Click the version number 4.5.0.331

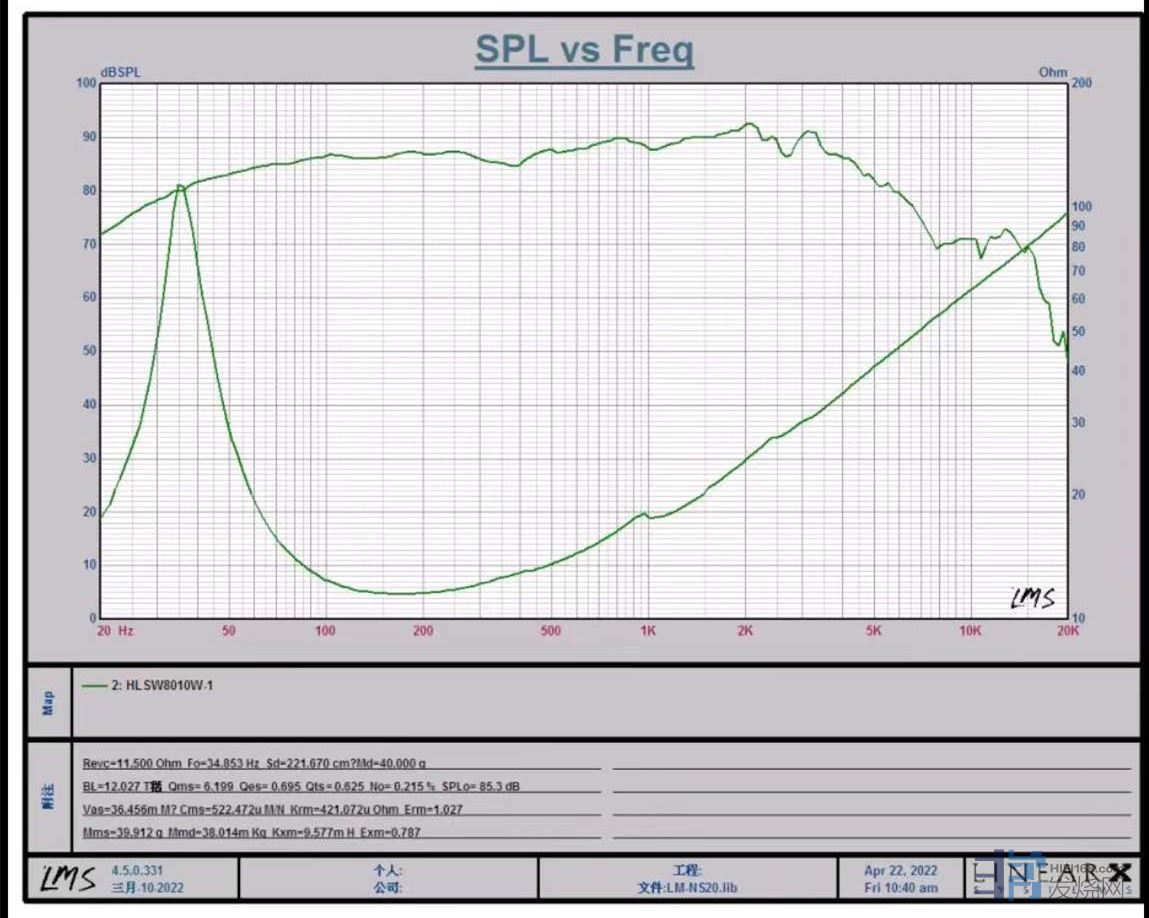point(137,871)
